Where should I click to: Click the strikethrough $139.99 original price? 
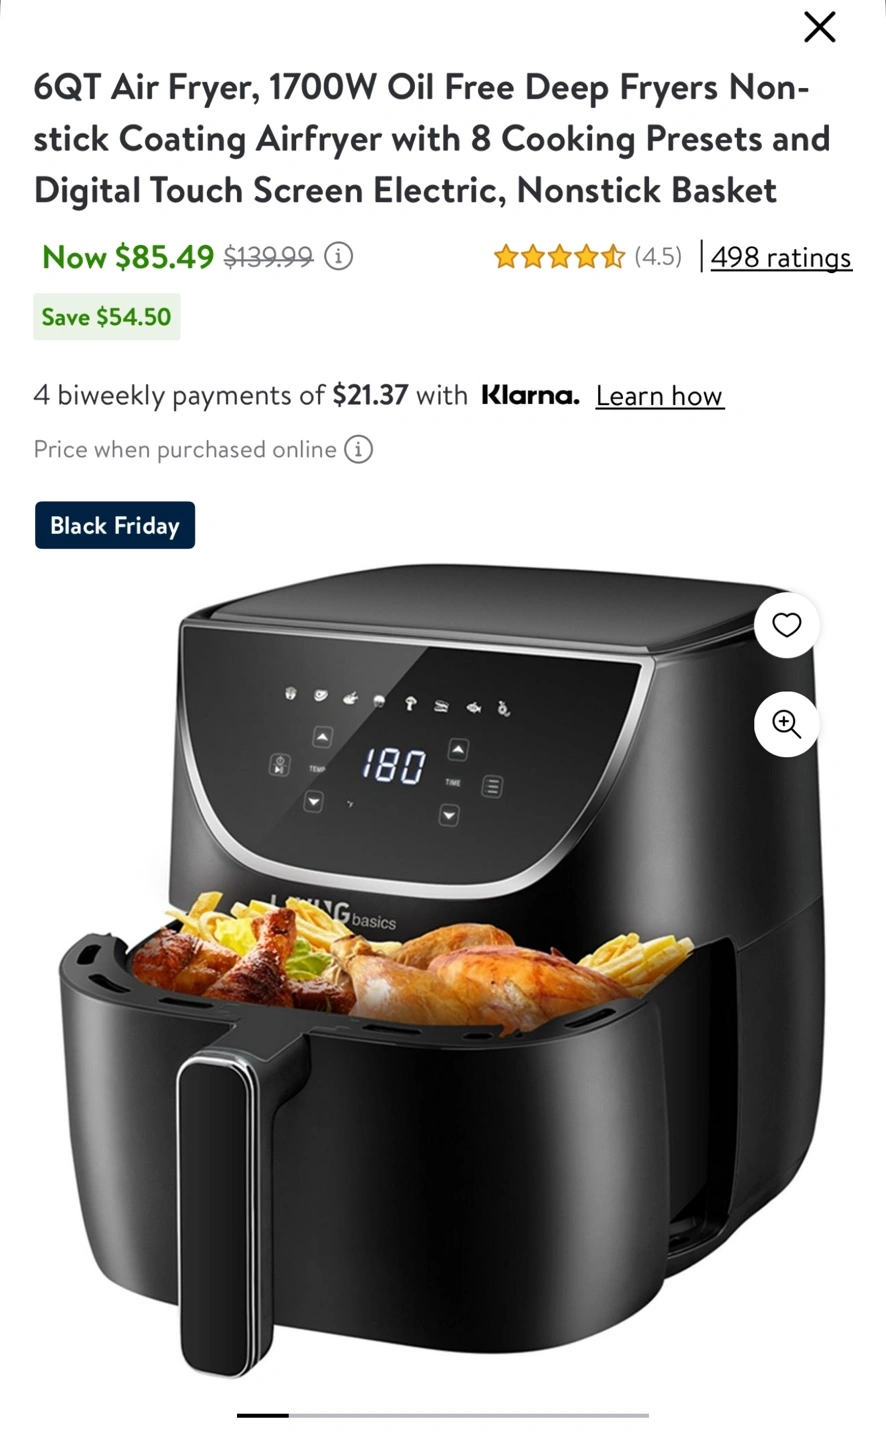[268, 257]
